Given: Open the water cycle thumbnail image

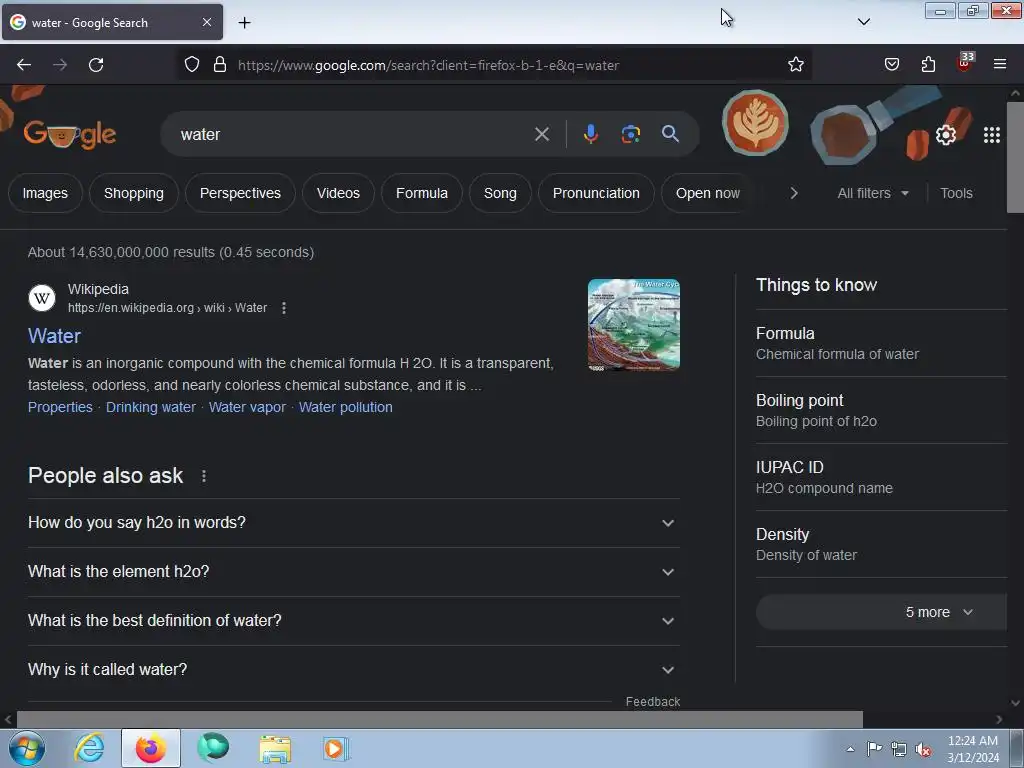Looking at the screenshot, I should [633, 325].
